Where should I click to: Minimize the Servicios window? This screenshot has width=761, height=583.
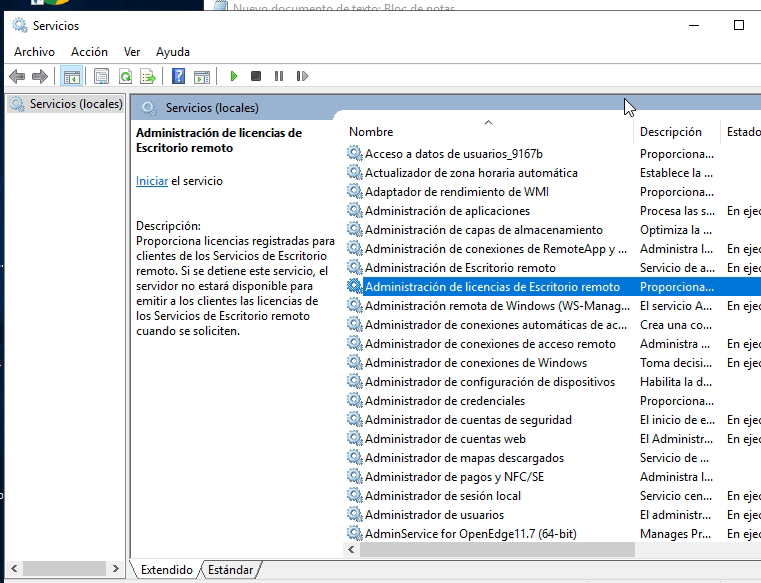point(694,25)
